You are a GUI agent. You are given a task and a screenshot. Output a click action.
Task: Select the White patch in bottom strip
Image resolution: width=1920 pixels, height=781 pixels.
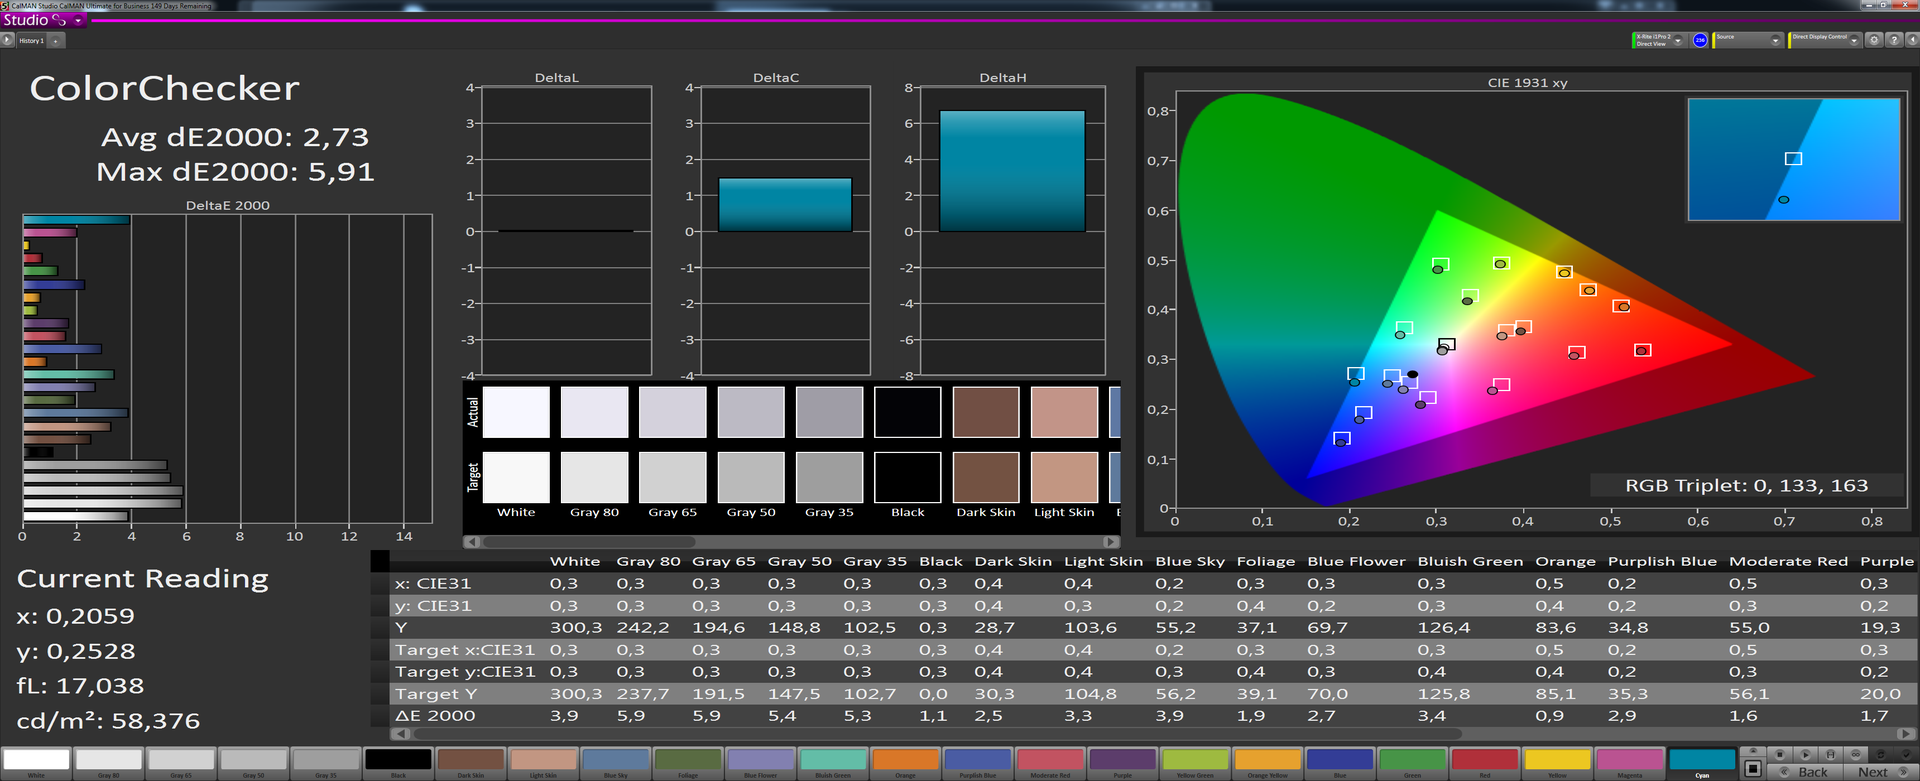pos(36,763)
